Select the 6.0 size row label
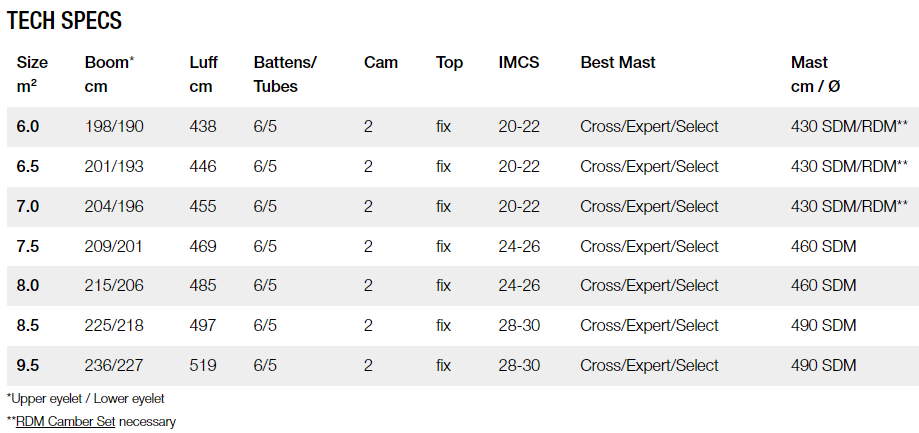Screen dimensions: 919x433 pyautogui.click(x=28, y=127)
